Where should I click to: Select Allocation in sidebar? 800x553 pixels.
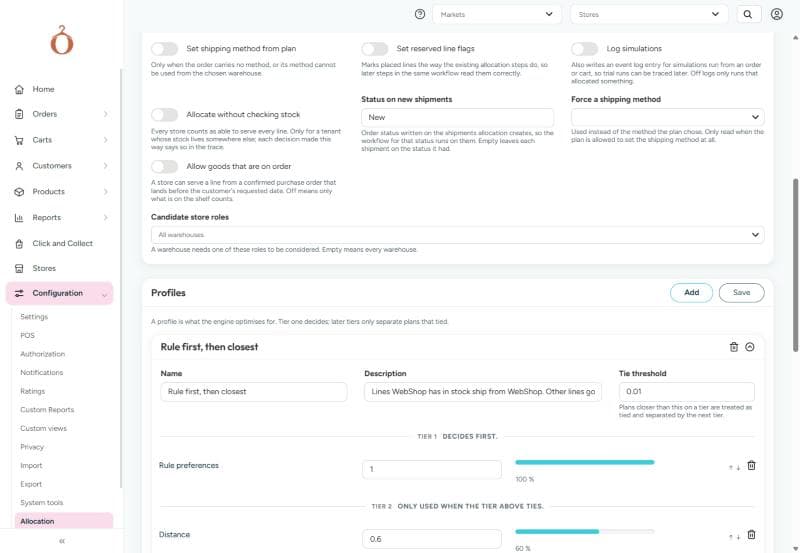coord(64,521)
